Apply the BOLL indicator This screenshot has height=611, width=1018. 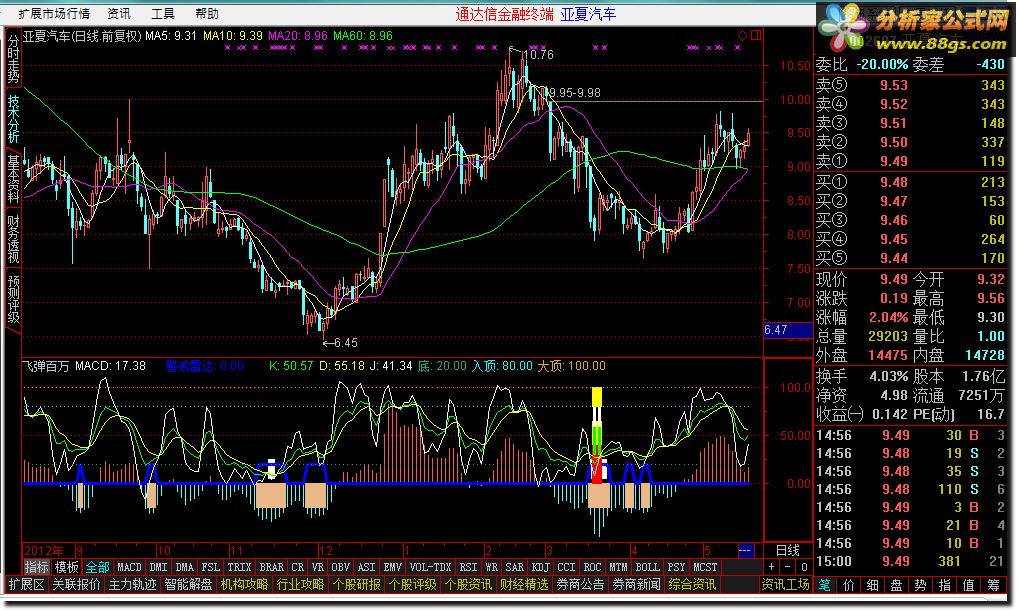(x=647, y=567)
